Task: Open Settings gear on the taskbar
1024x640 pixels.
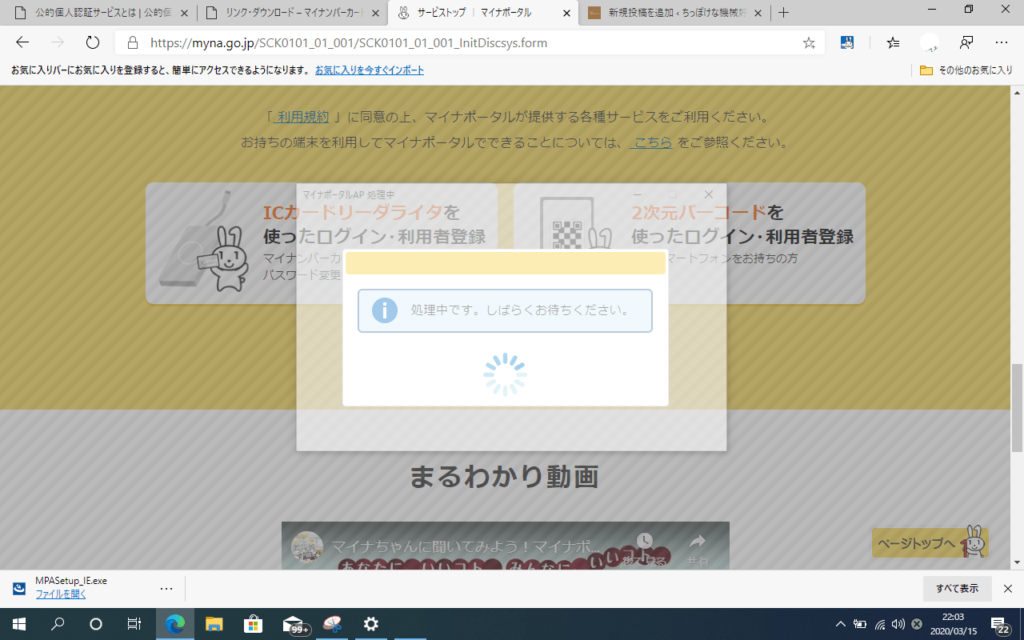Action: [371, 624]
